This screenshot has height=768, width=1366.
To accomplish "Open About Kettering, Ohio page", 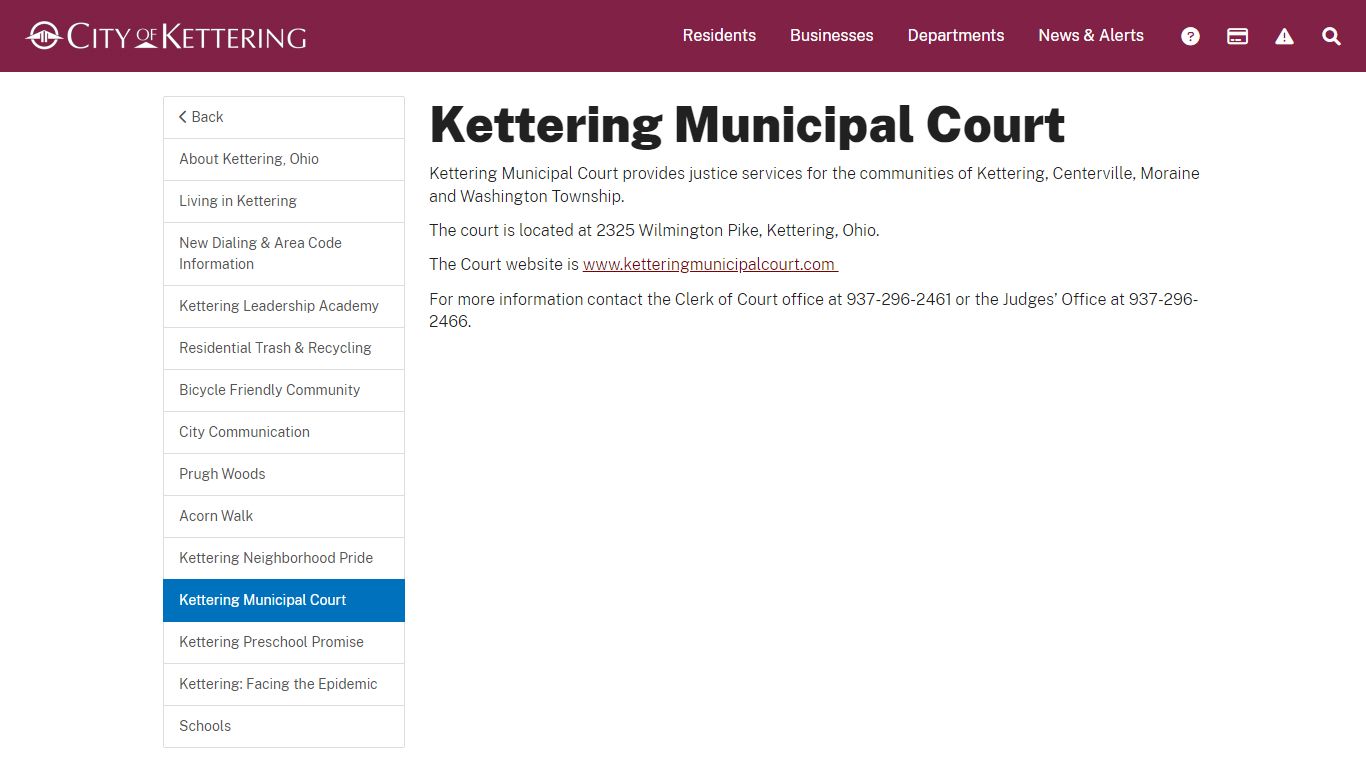I will click(284, 159).
